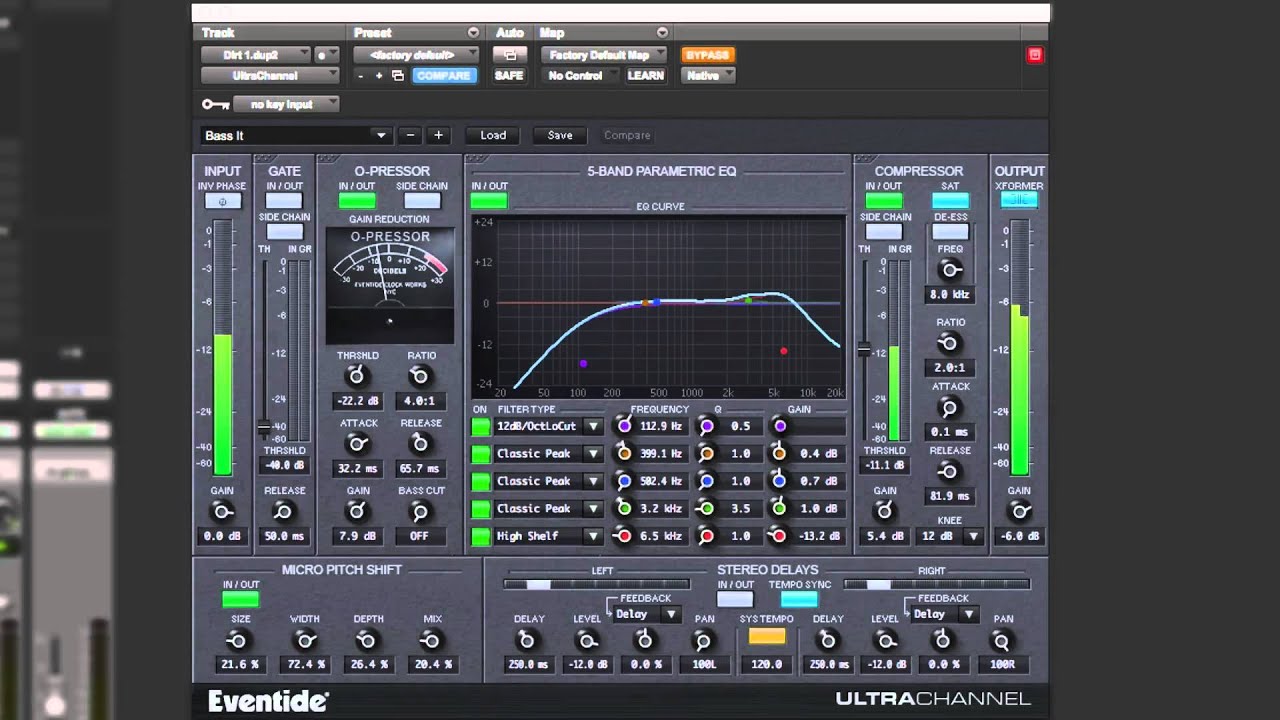Open the no key input dropdown
Image resolution: width=1280 pixels, height=720 pixels.
pos(286,104)
